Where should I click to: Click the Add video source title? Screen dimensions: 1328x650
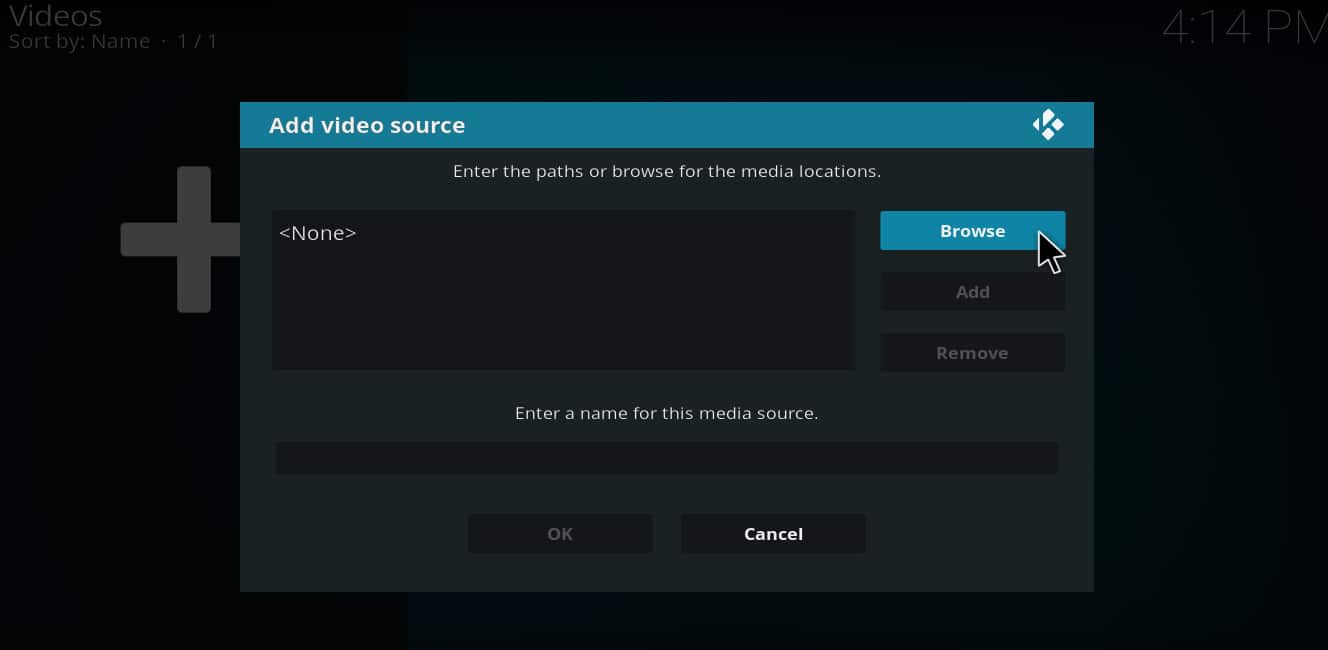click(367, 125)
